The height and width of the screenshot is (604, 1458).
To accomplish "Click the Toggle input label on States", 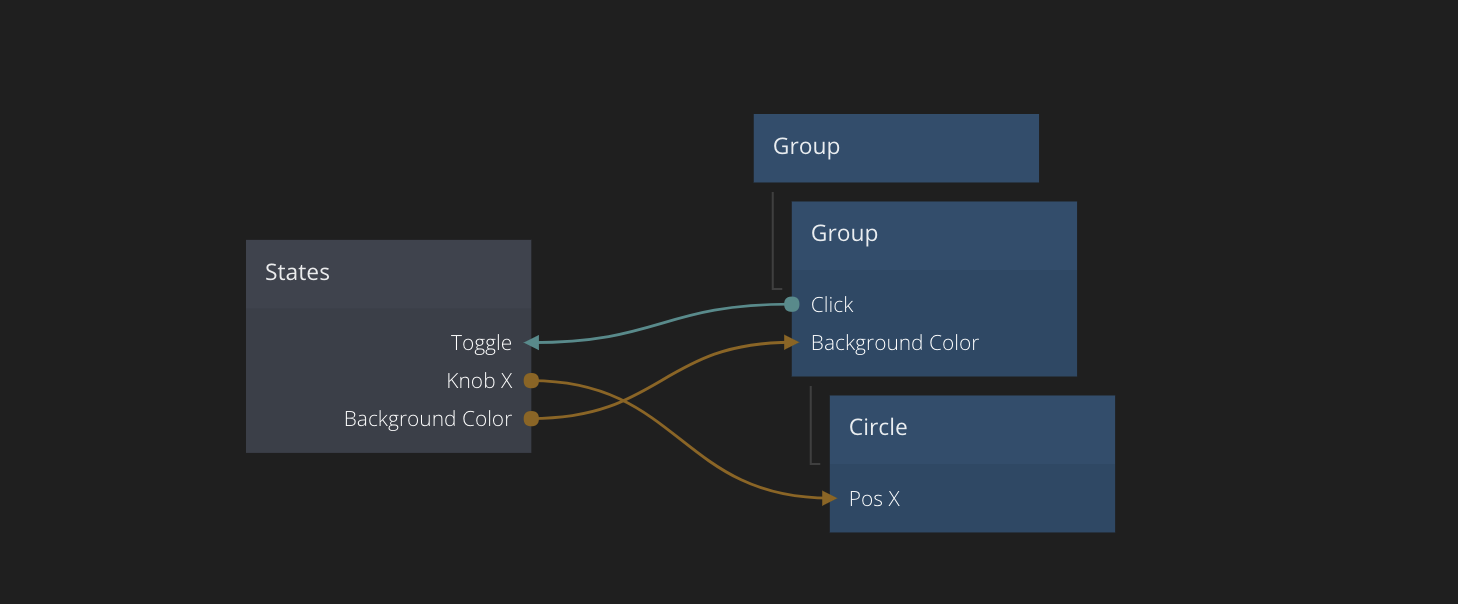I will click(x=481, y=343).
